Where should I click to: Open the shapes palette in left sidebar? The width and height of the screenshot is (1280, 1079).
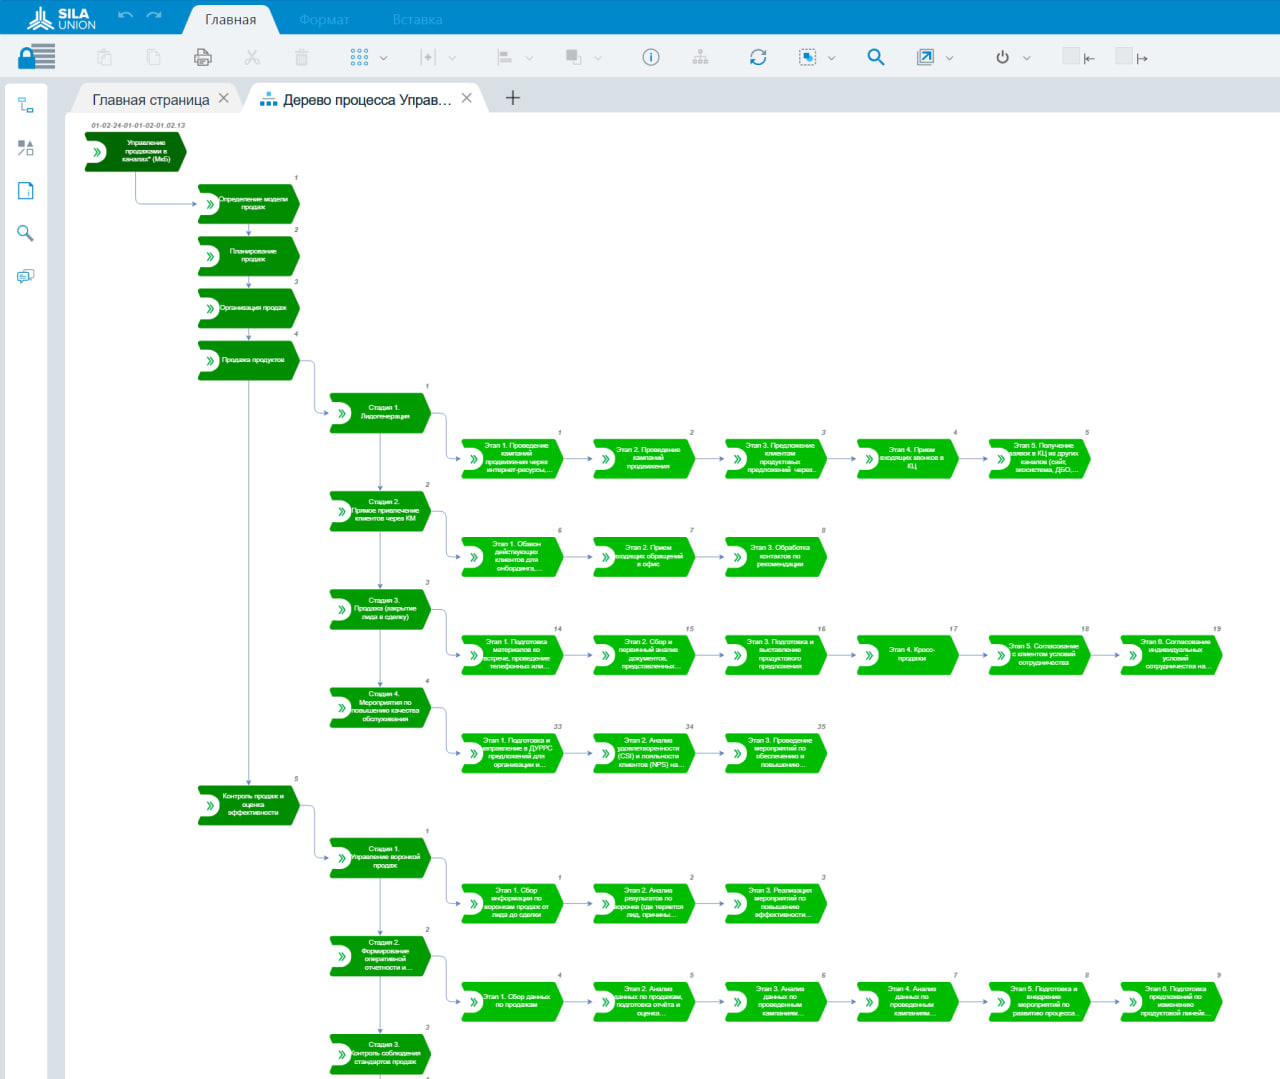[26, 148]
